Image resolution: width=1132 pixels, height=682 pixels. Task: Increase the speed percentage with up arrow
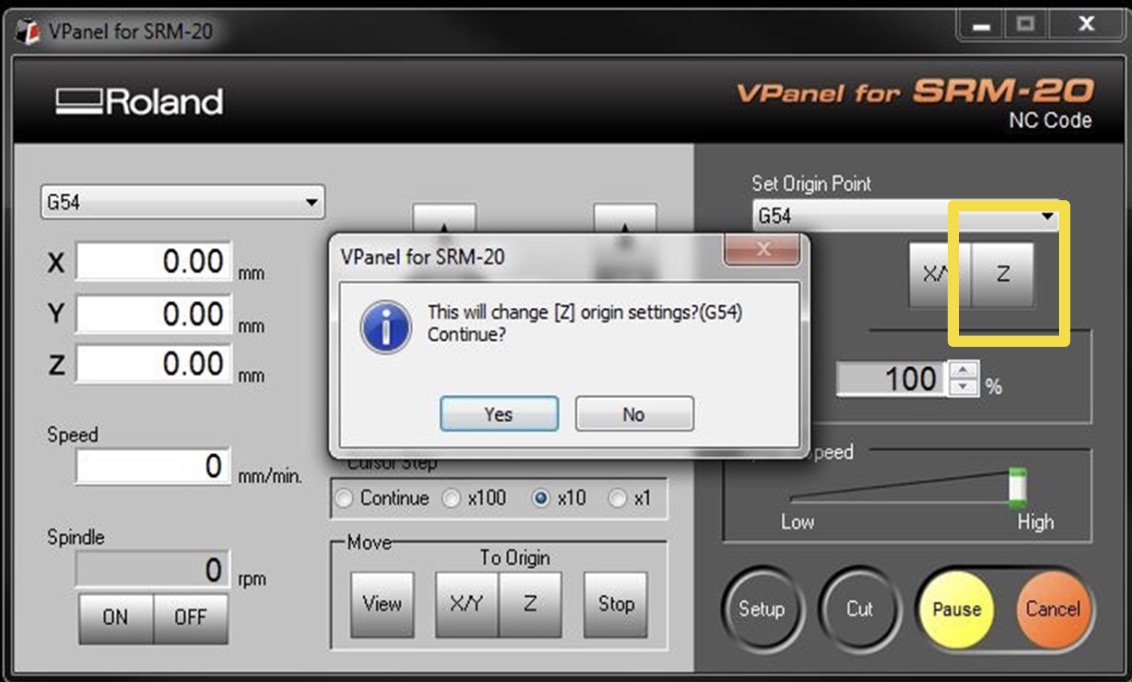[963, 370]
